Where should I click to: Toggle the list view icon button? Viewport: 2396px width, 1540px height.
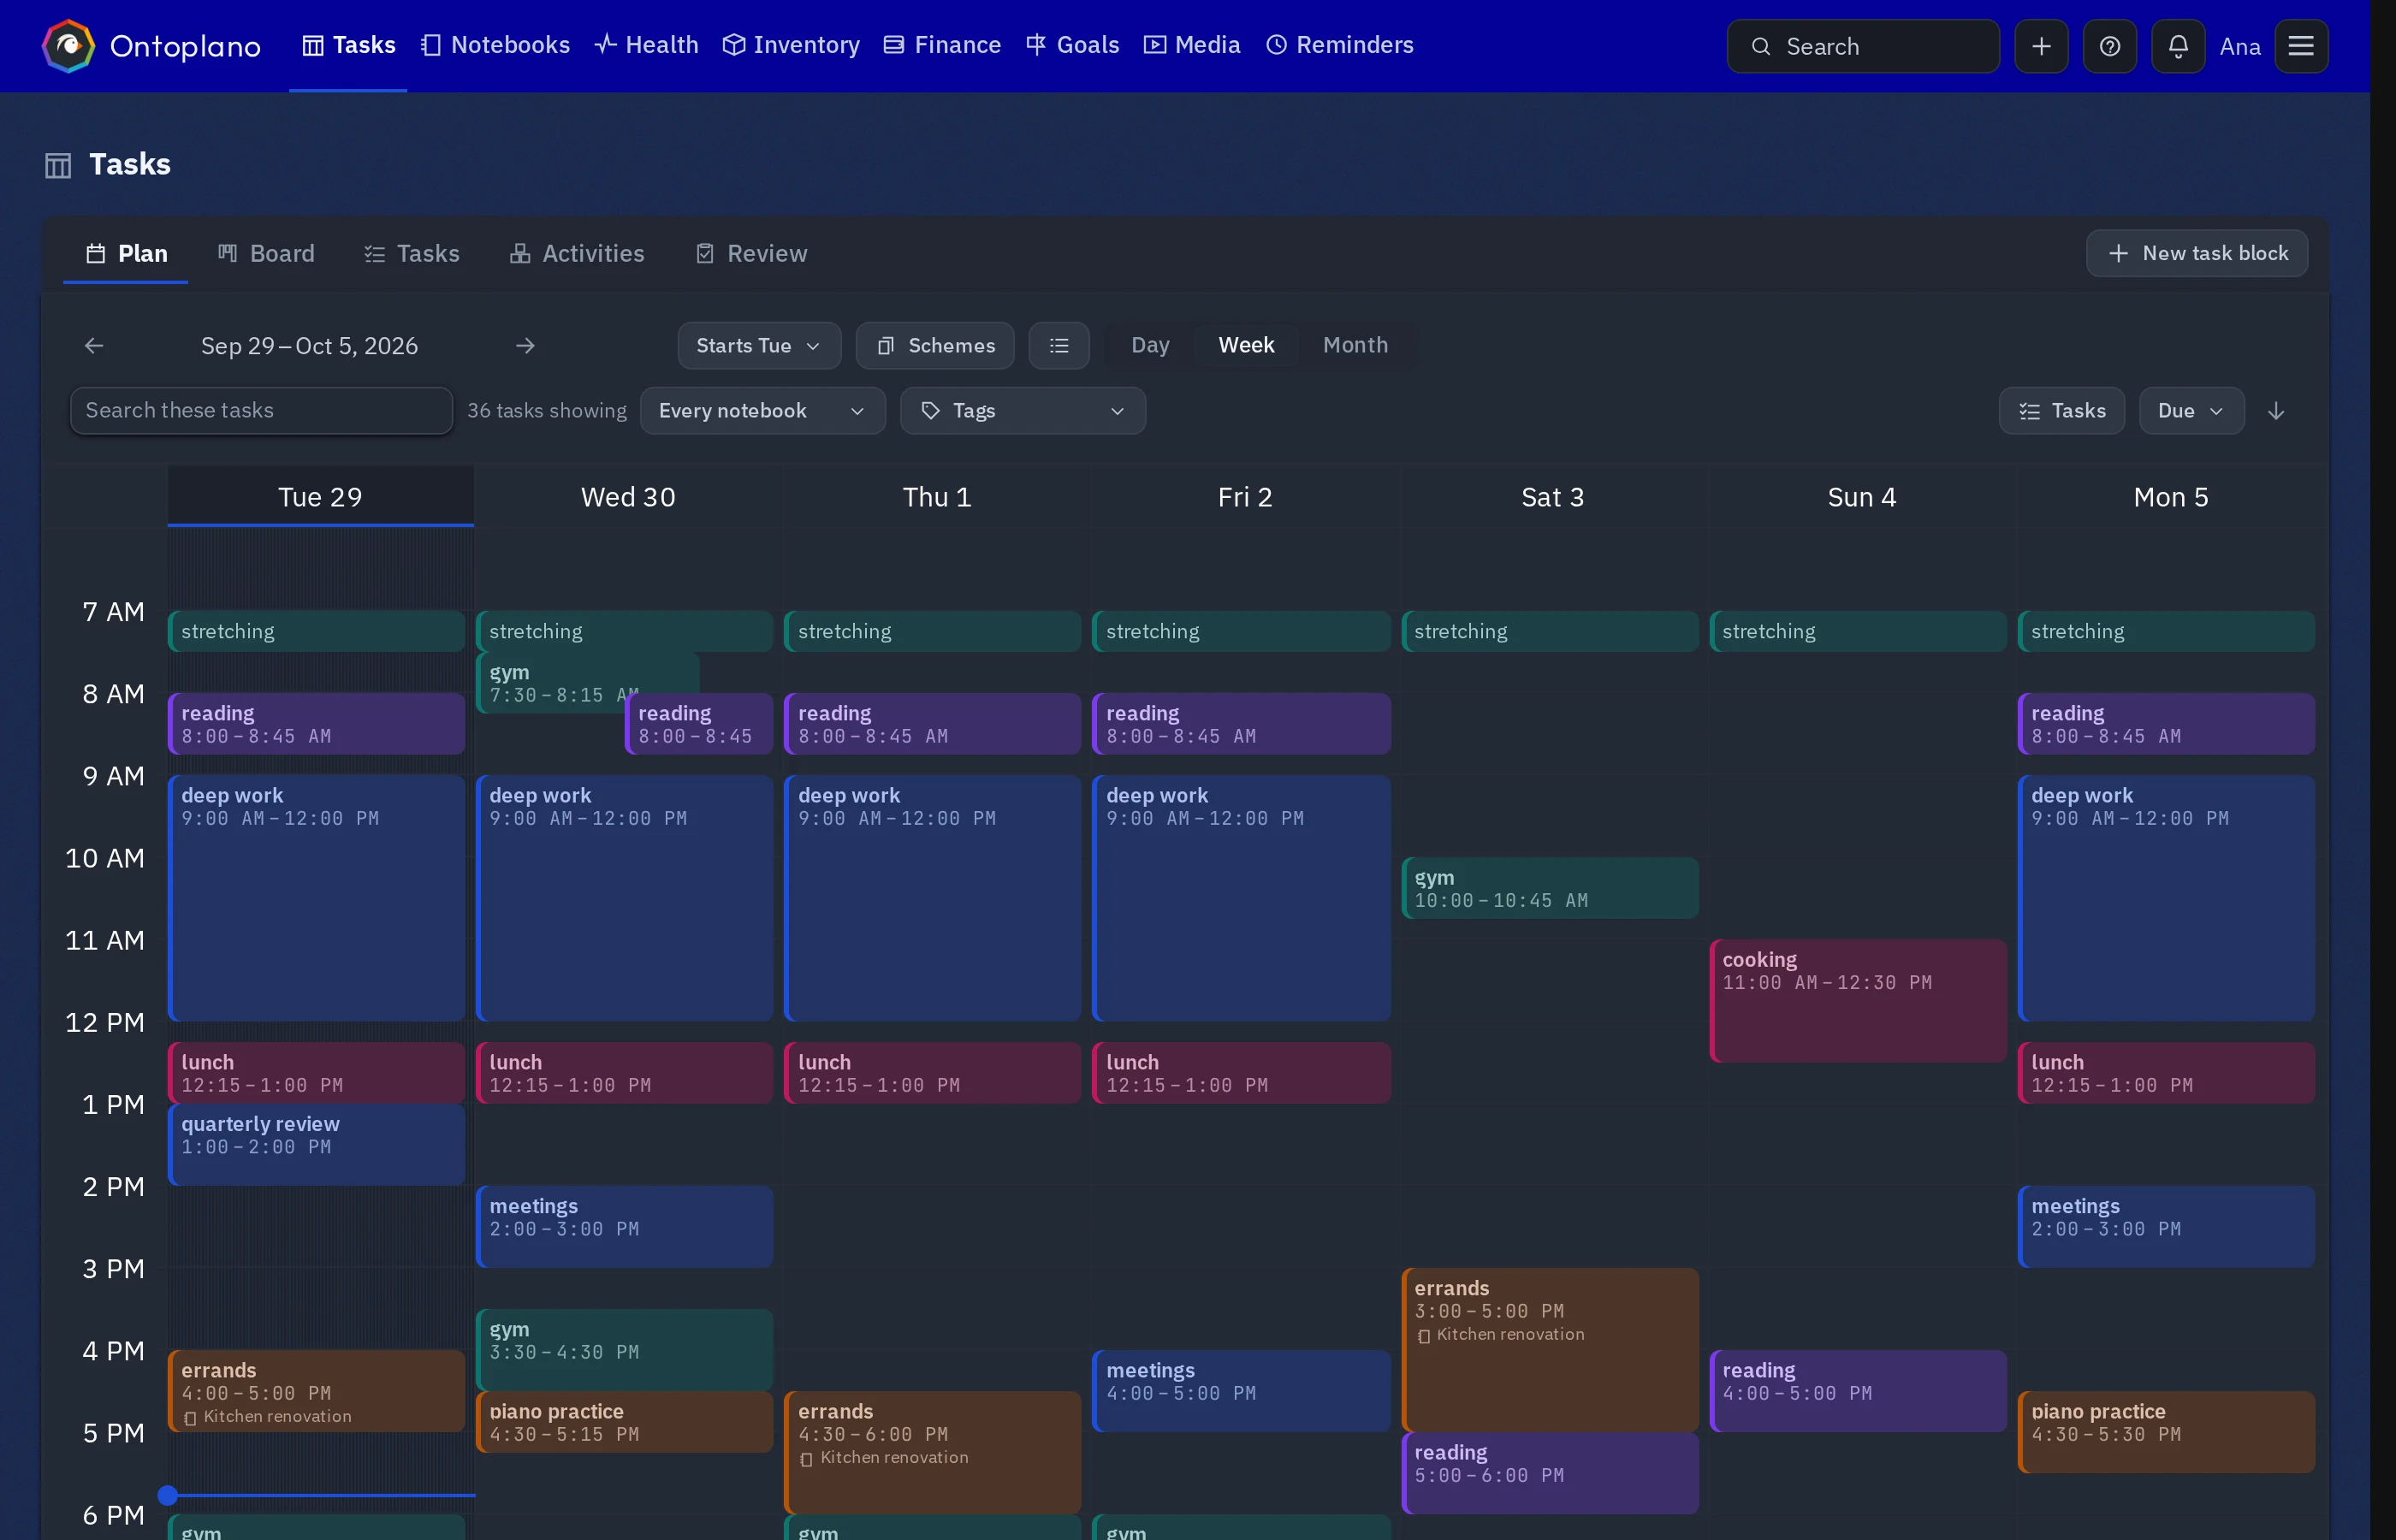click(1058, 346)
